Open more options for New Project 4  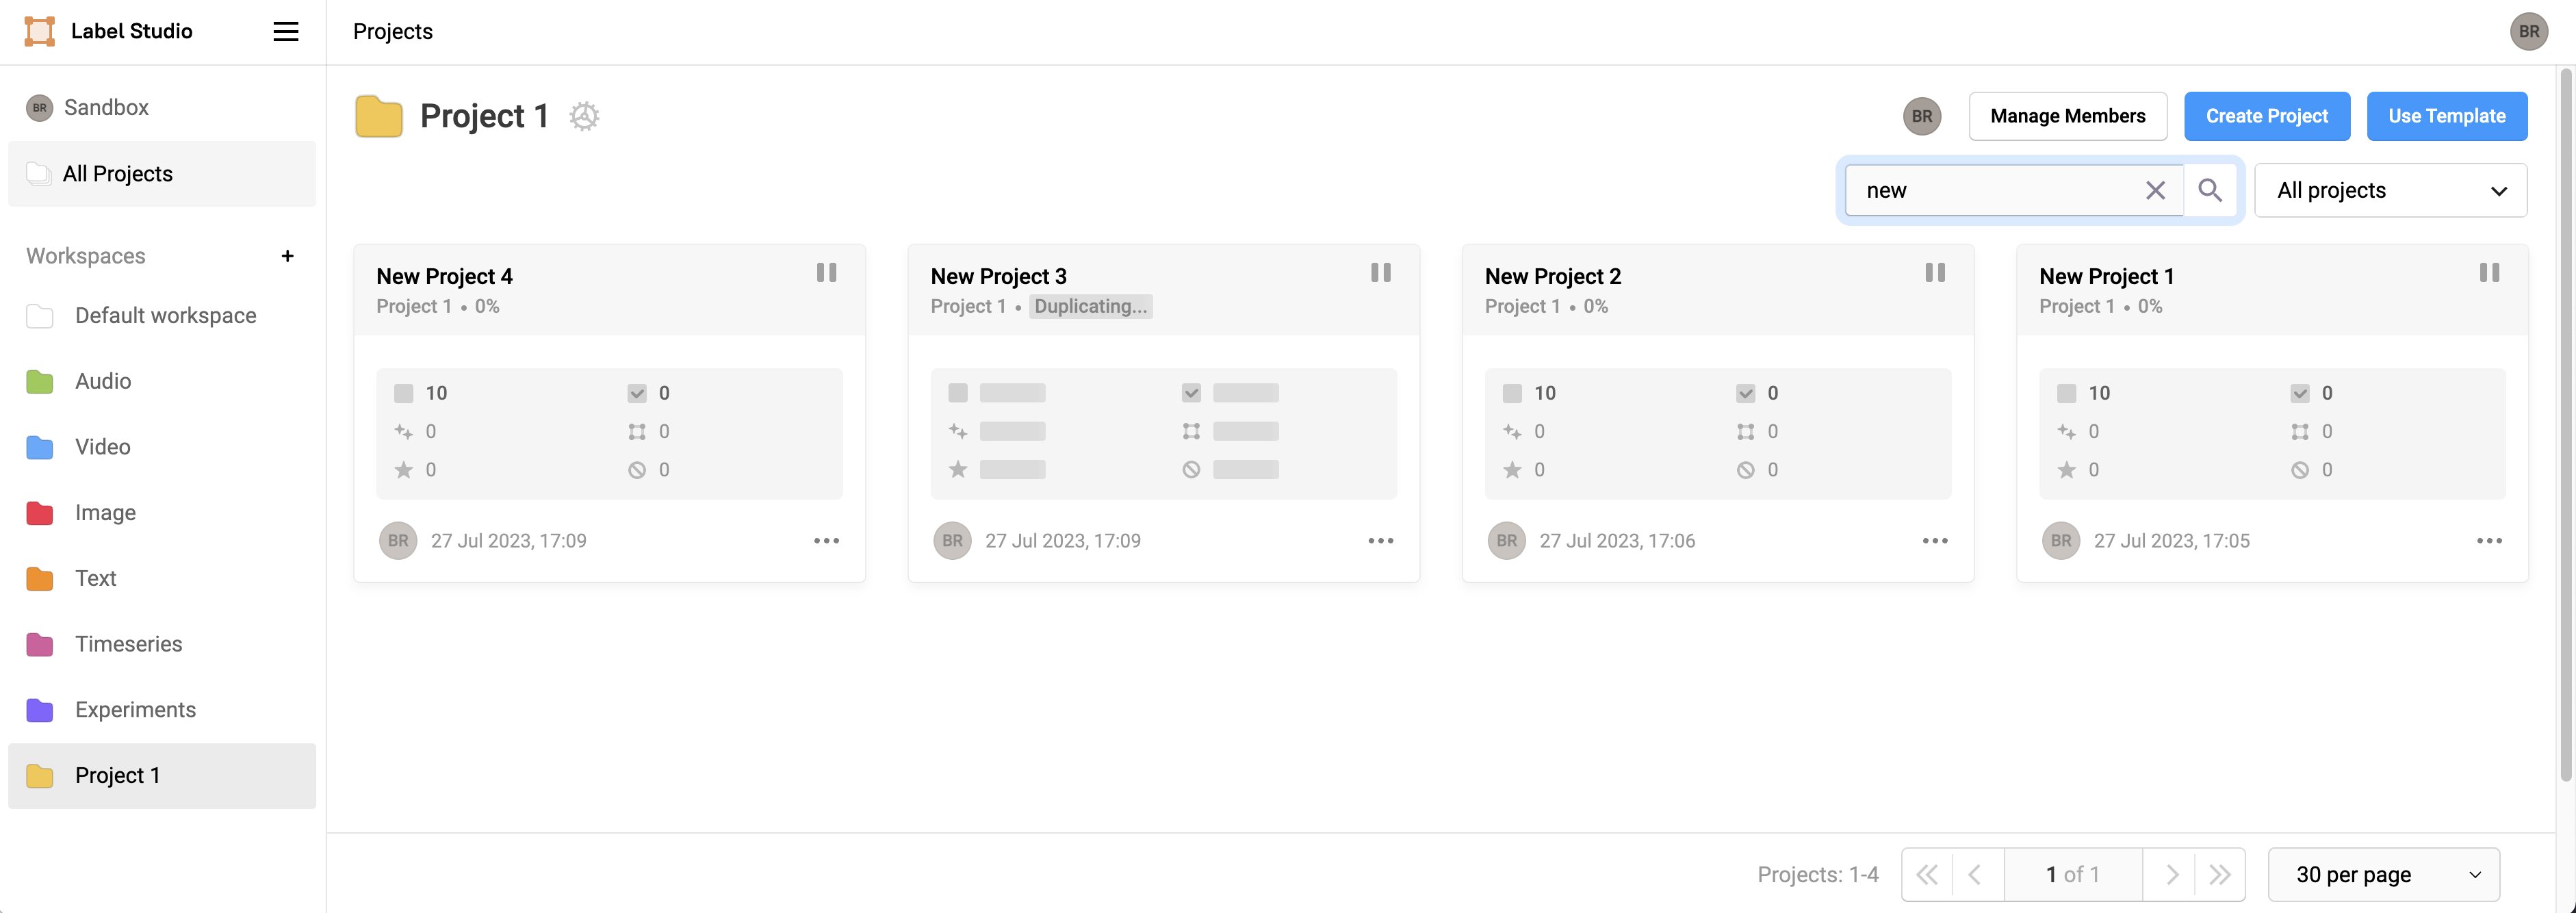pyautogui.click(x=826, y=541)
